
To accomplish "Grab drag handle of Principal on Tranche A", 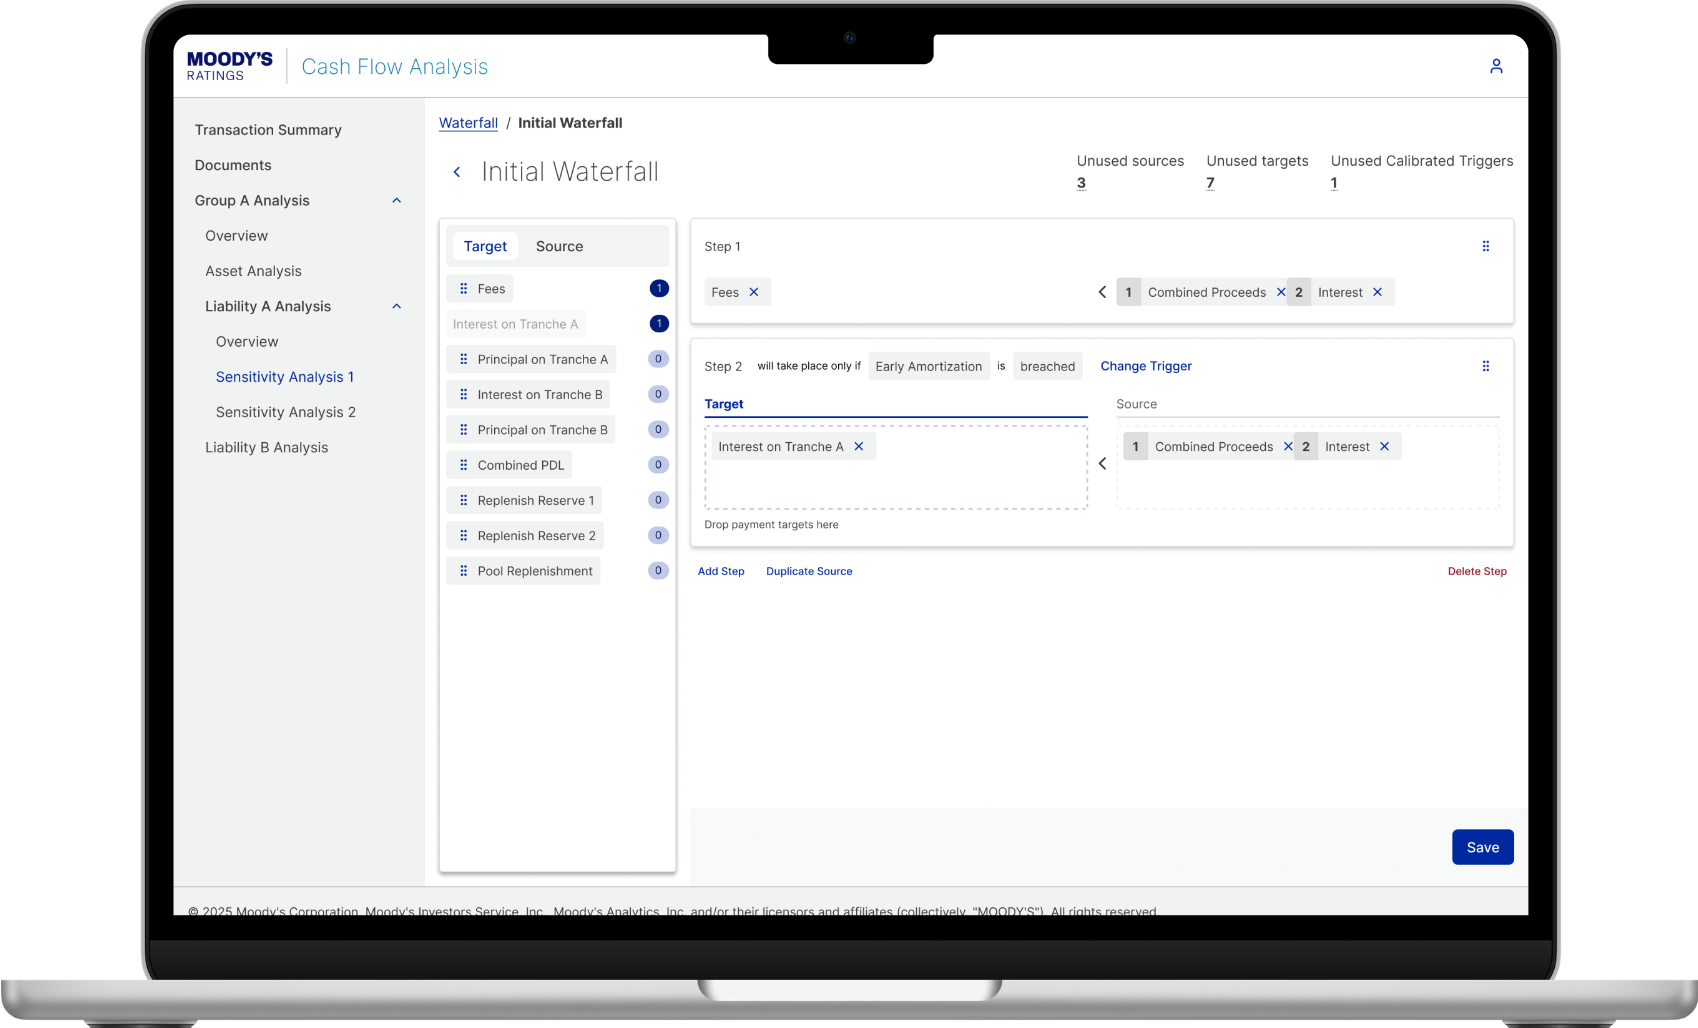I will tap(463, 359).
